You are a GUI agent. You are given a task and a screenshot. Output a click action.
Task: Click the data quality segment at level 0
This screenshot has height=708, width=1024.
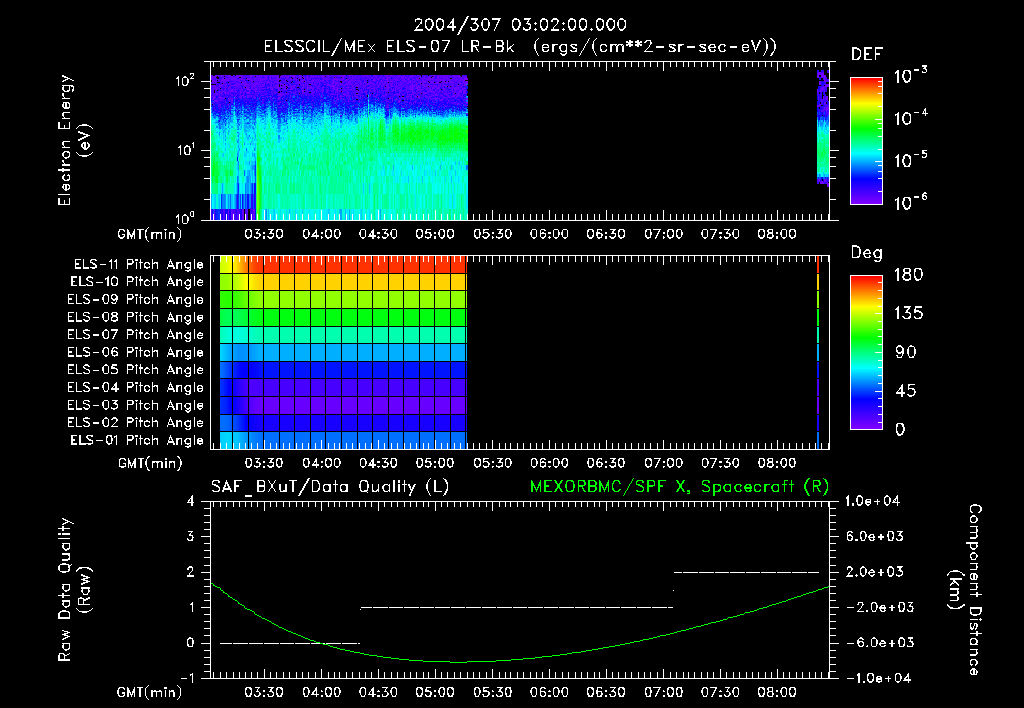point(290,643)
